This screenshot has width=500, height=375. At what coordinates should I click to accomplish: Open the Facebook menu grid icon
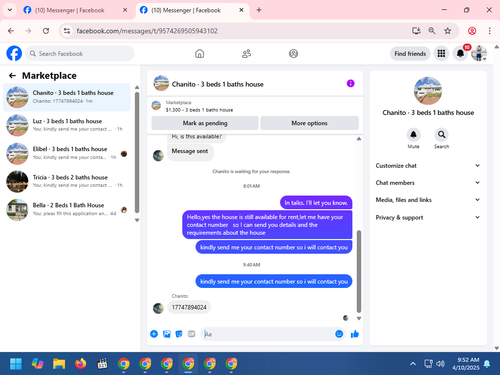point(441,53)
